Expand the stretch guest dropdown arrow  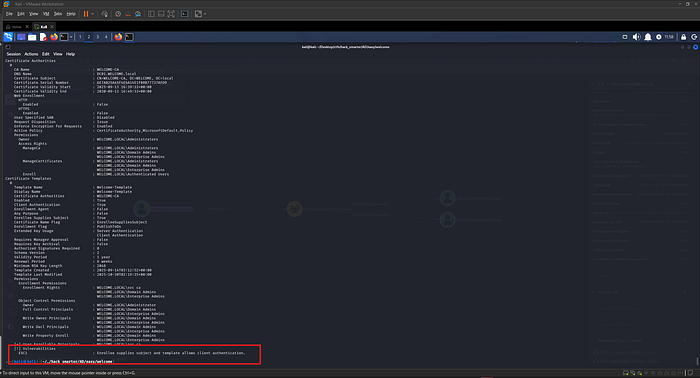coord(205,14)
